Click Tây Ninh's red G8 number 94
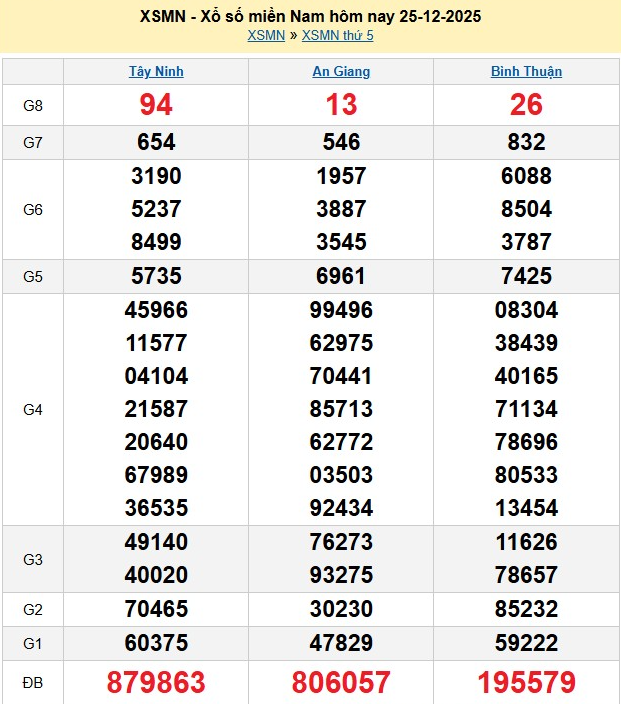The height and width of the screenshot is (704, 621). click(156, 105)
